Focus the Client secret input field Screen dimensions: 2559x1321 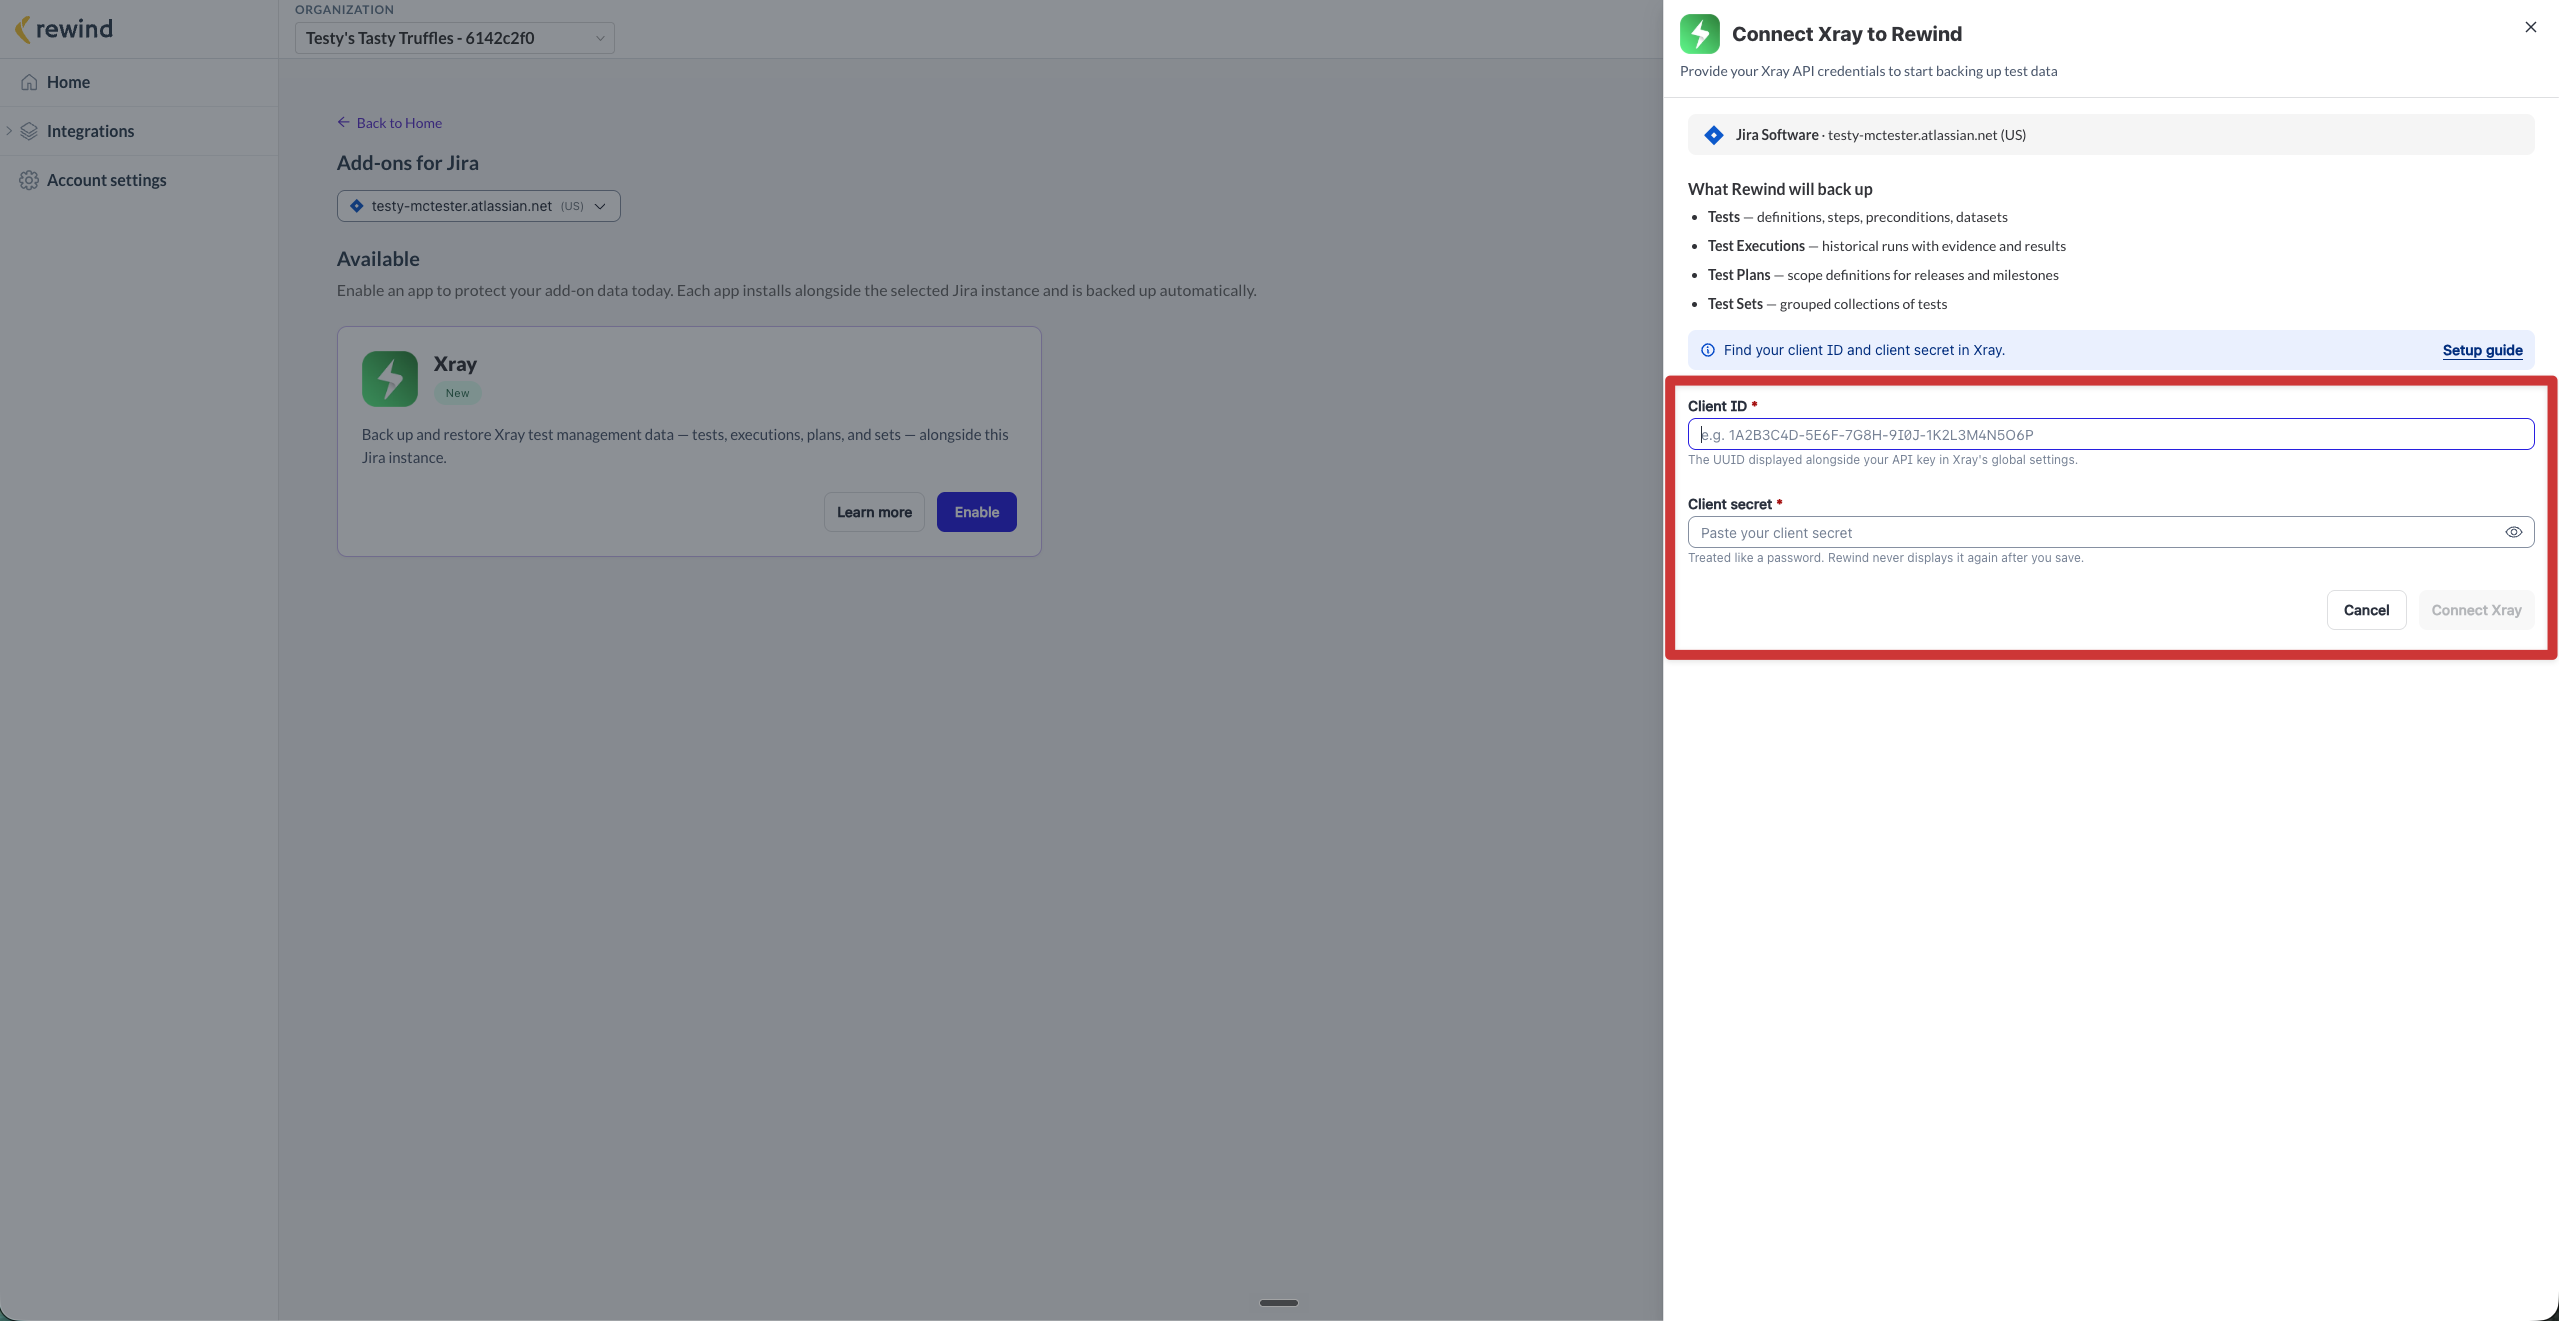click(x=2110, y=532)
